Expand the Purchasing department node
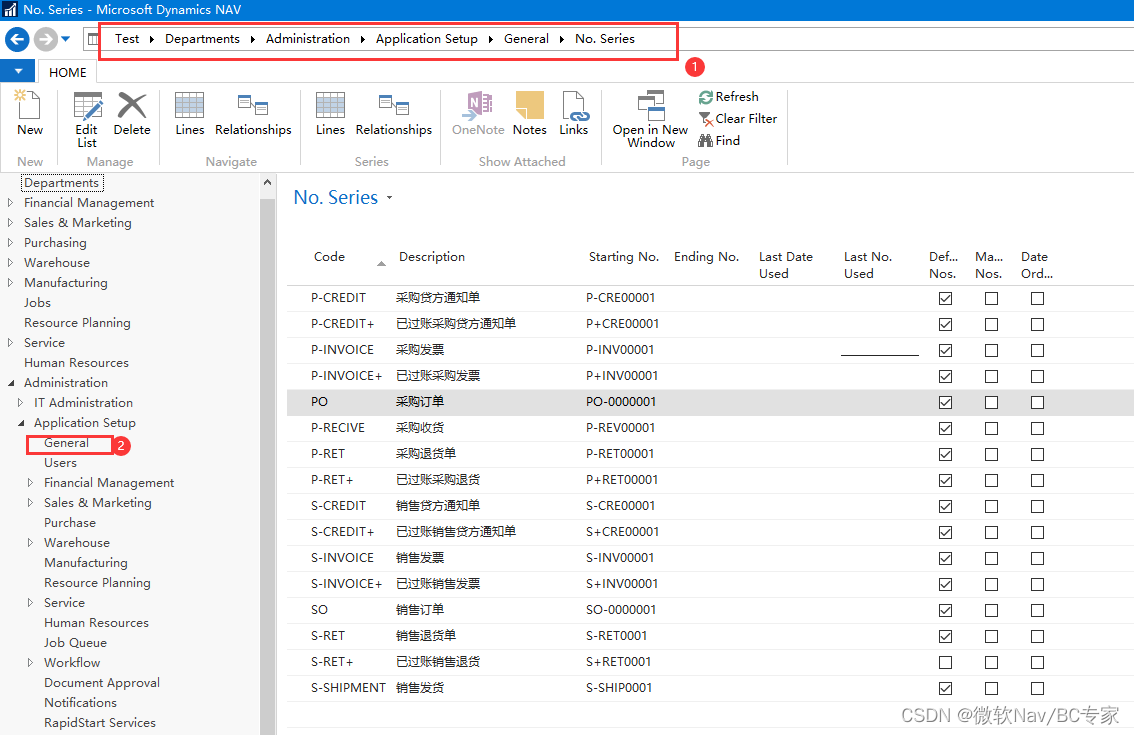This screenshot has height=735, width=1134. pyautogui.click(x=10, y=242)
